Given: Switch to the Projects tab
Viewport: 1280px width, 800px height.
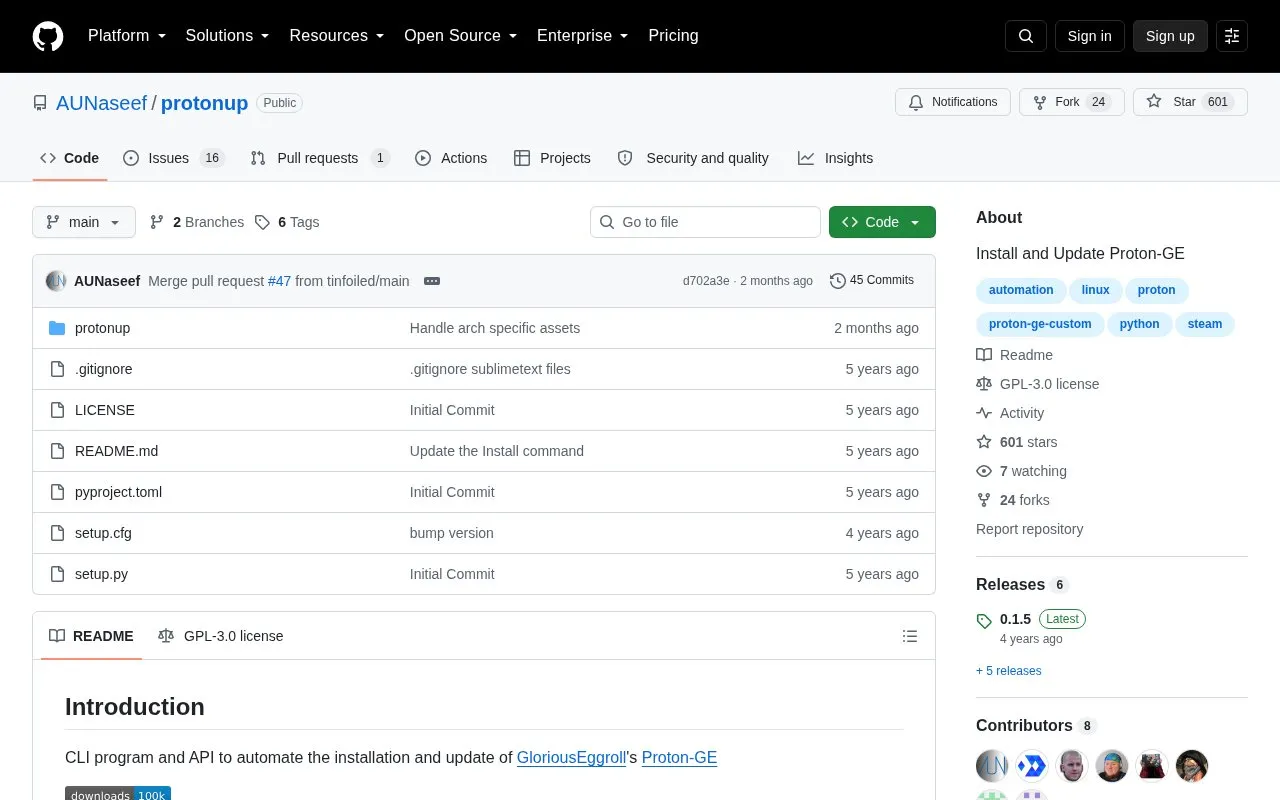Looking at the screenshot, I should (x=552, y=158).
